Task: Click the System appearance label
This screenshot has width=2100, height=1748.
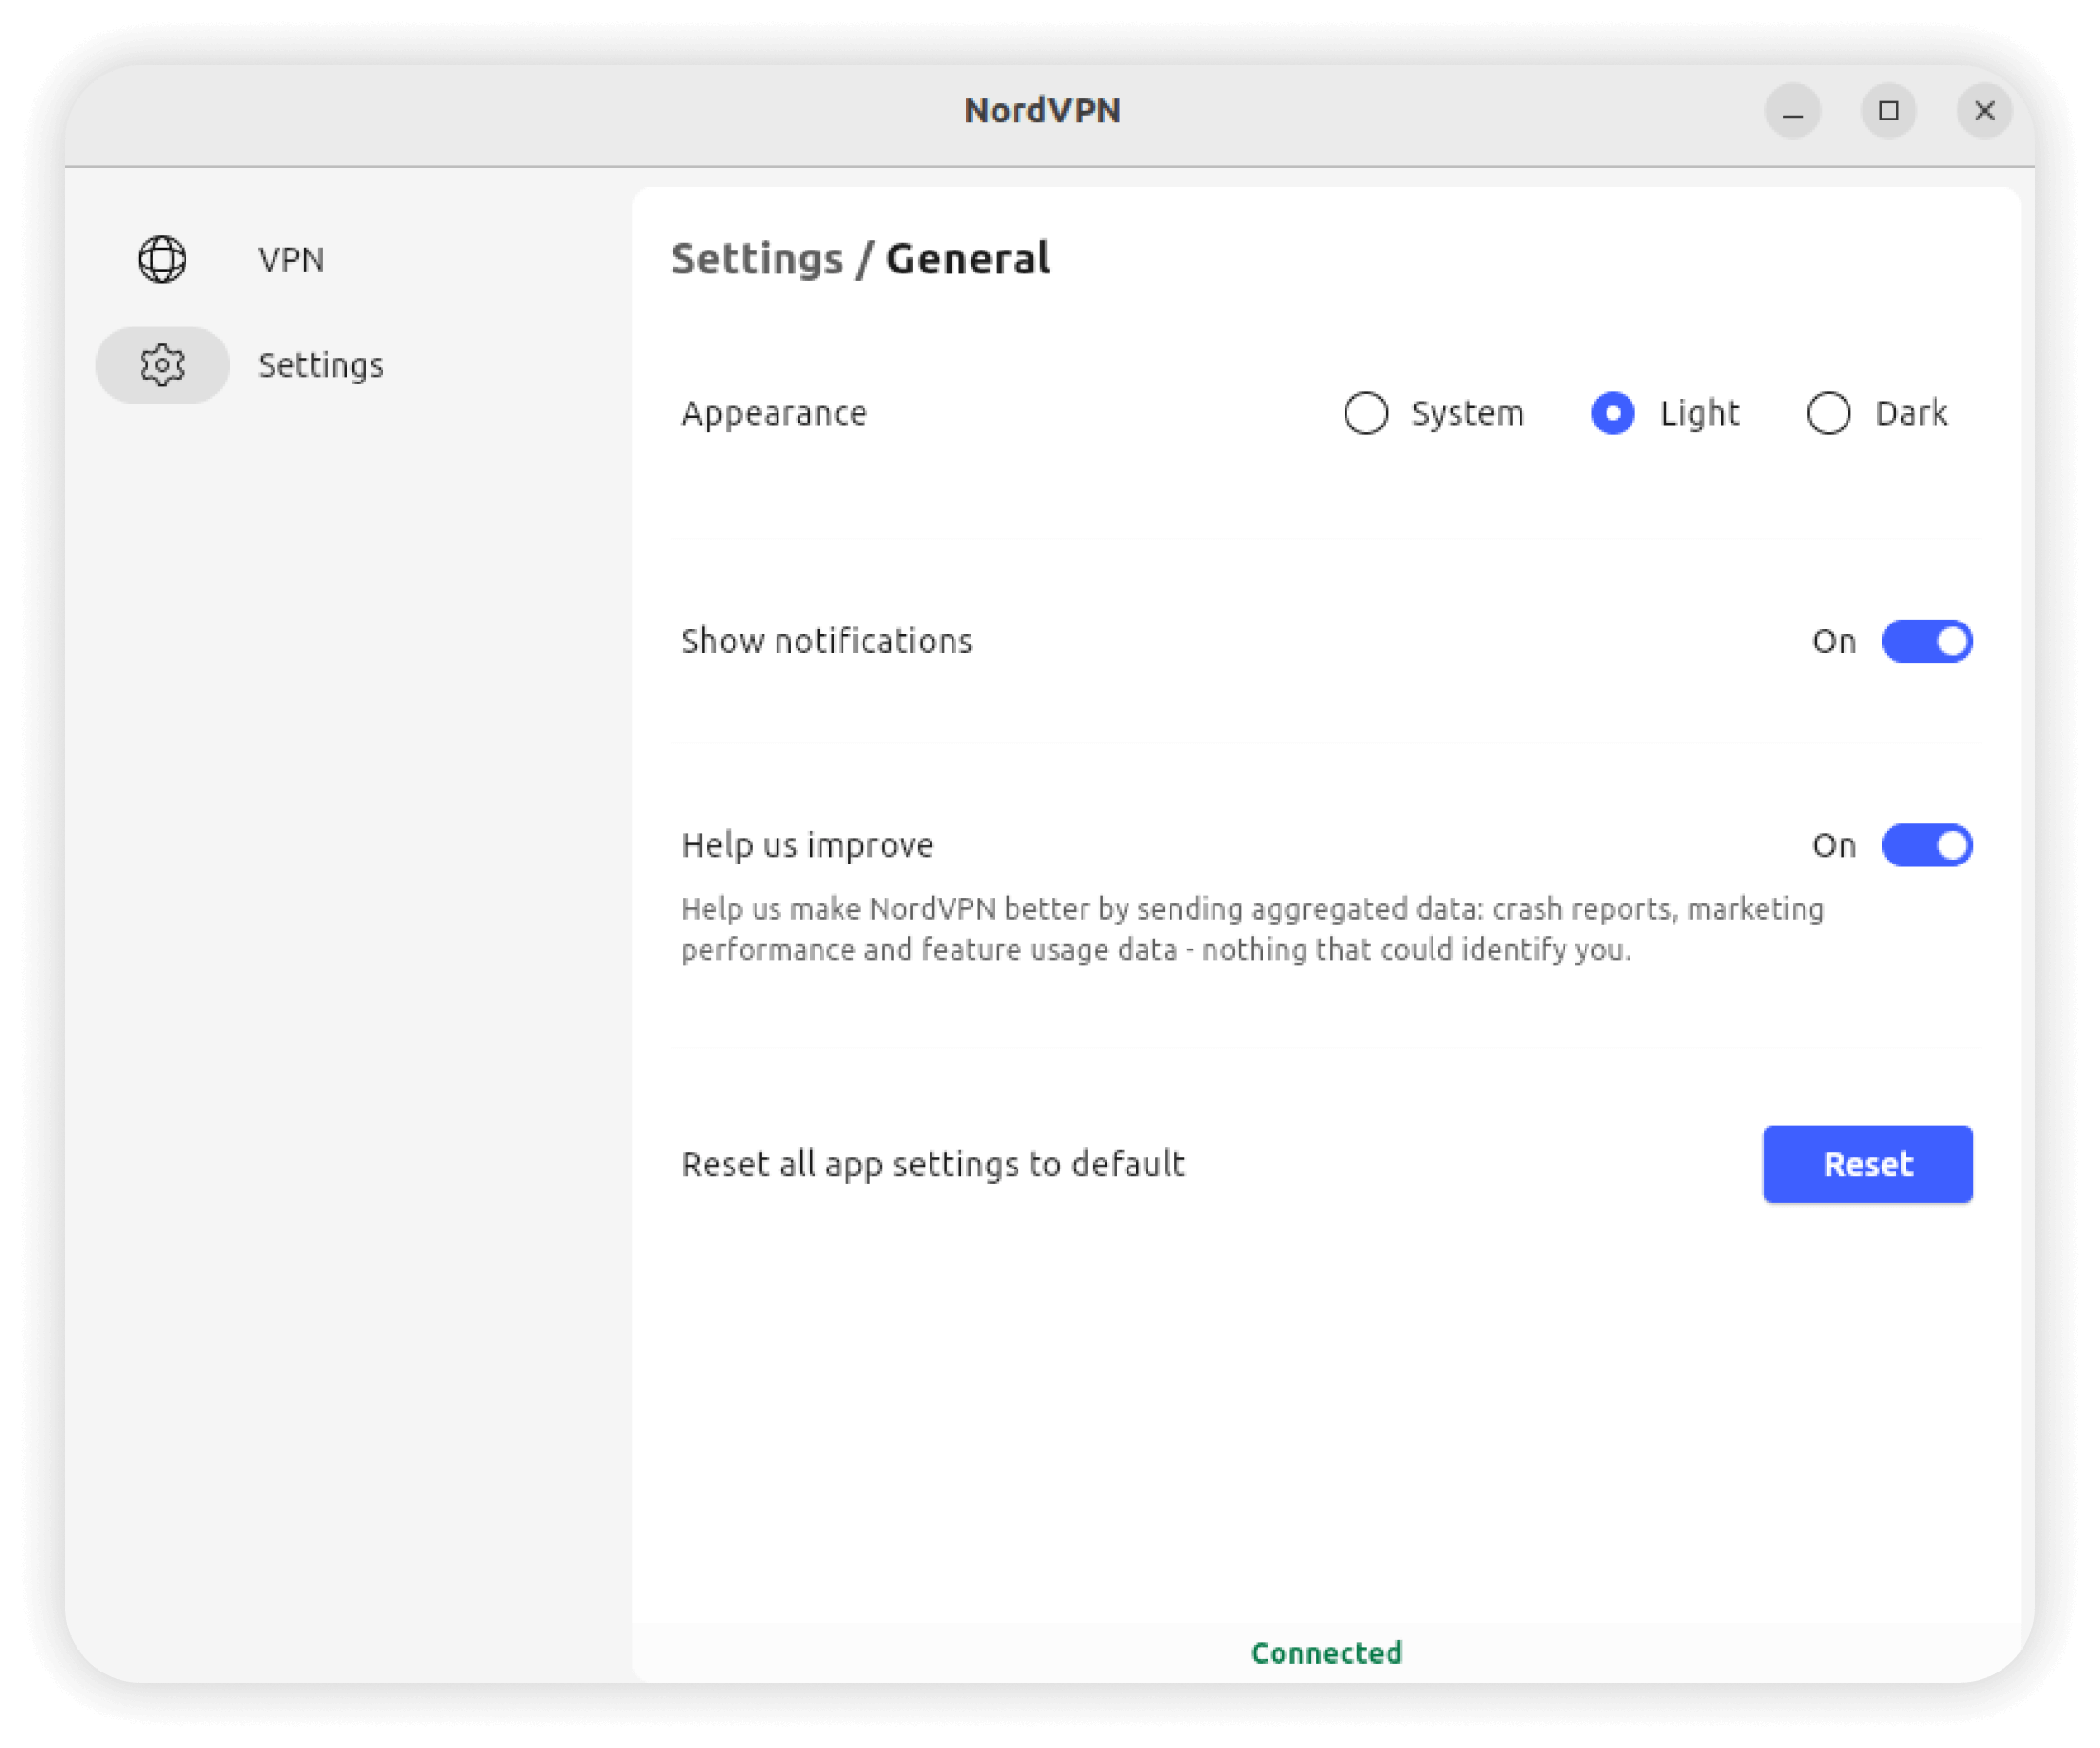Action: (1467, 413)
